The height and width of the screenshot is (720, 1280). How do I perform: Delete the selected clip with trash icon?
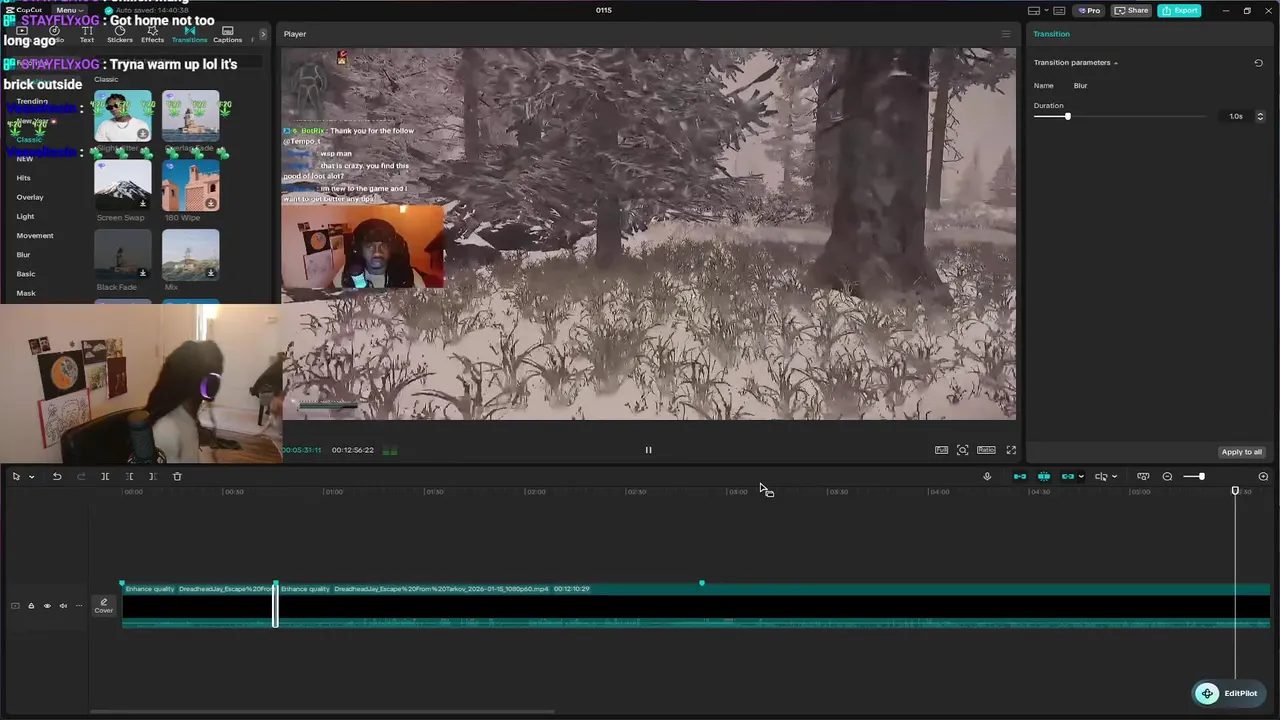tap(177, 477)
